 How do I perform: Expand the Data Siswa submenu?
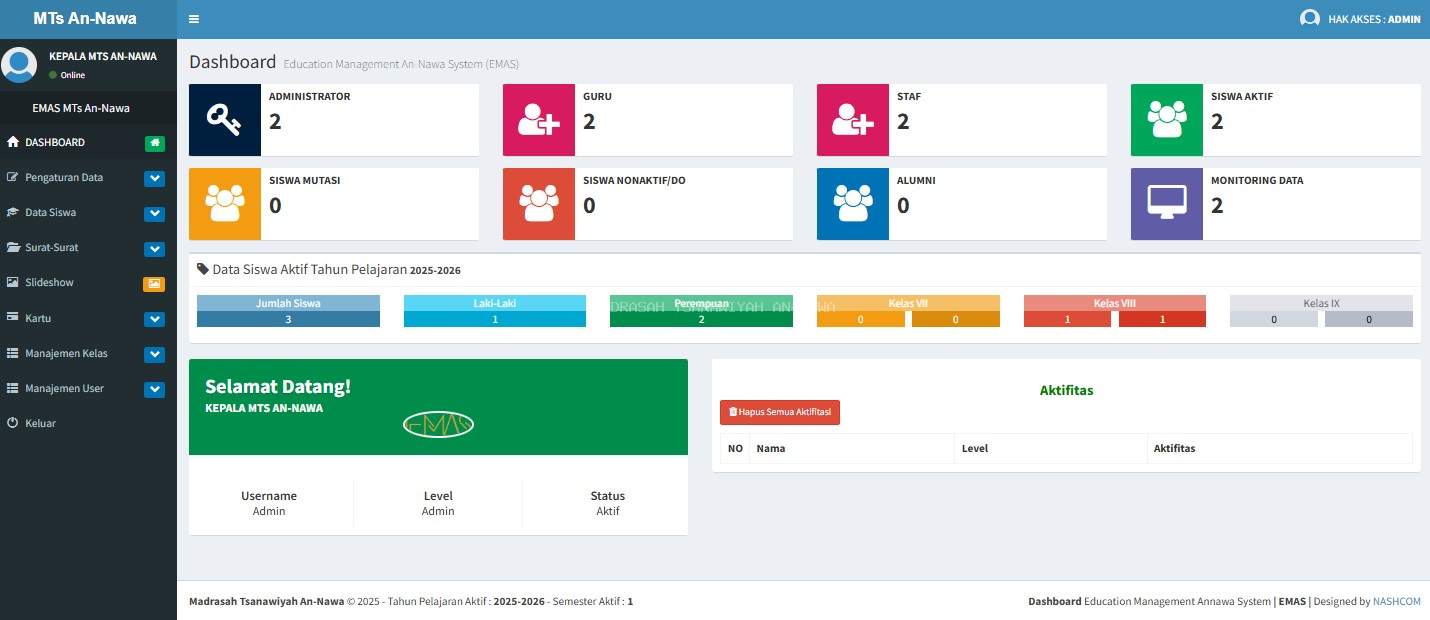154,214
